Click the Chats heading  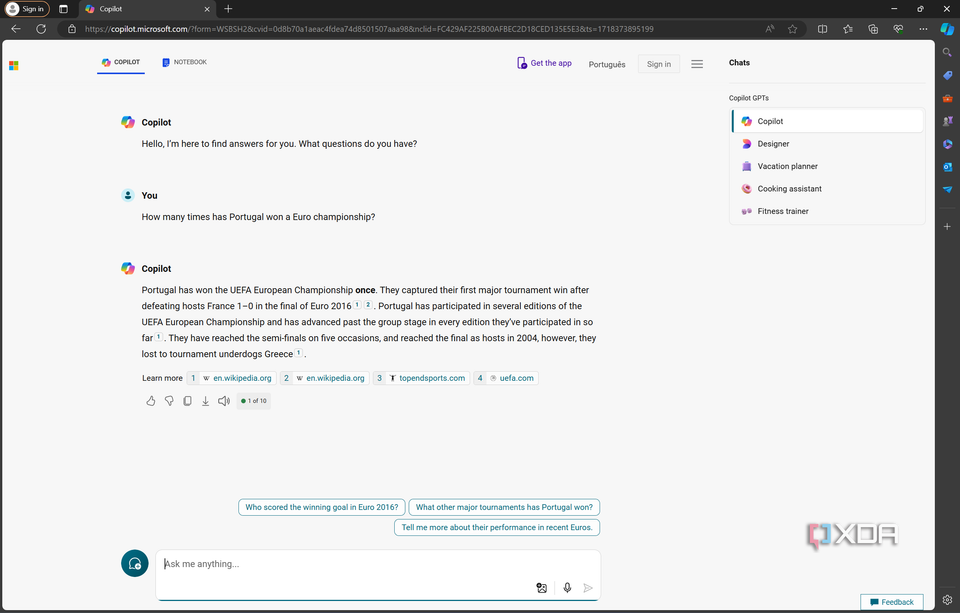click(x=739, y=62)
